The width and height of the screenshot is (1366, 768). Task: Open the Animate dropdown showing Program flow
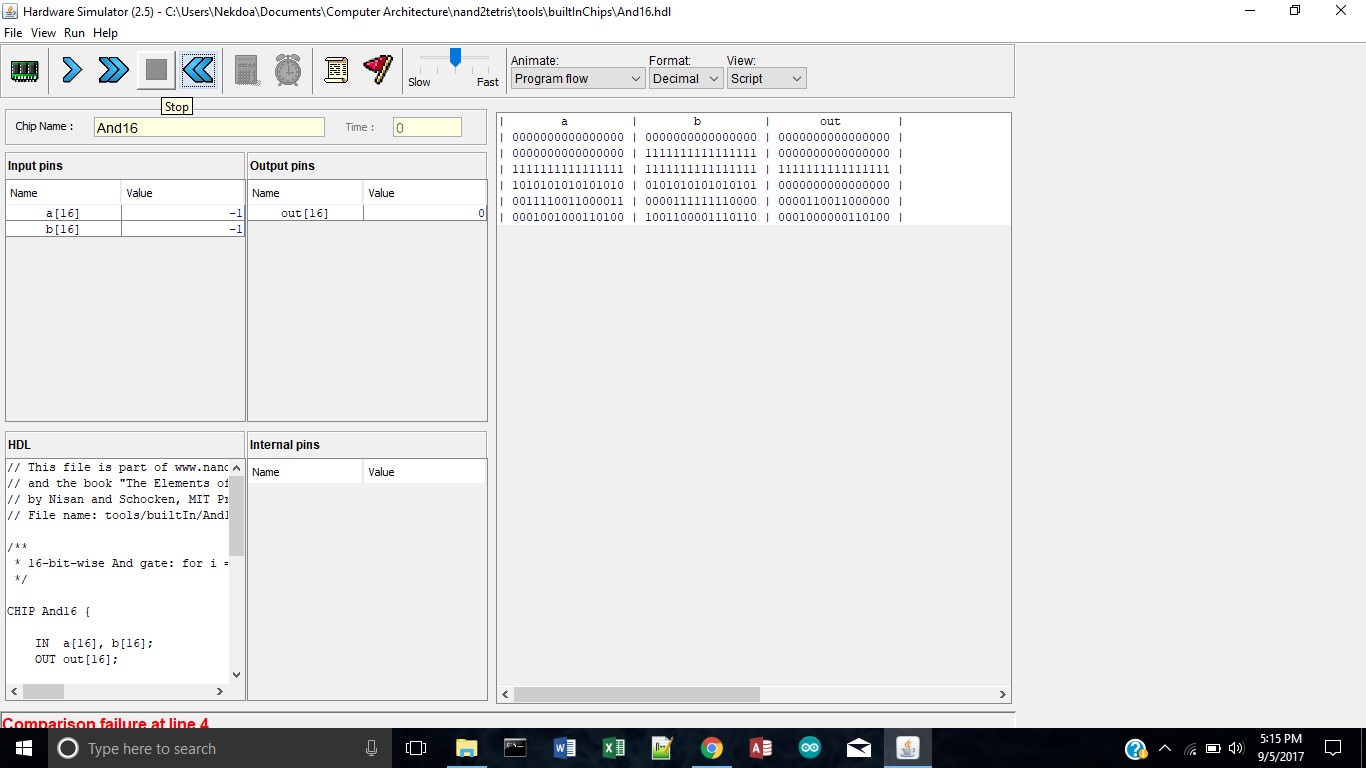tap(578, 79)
